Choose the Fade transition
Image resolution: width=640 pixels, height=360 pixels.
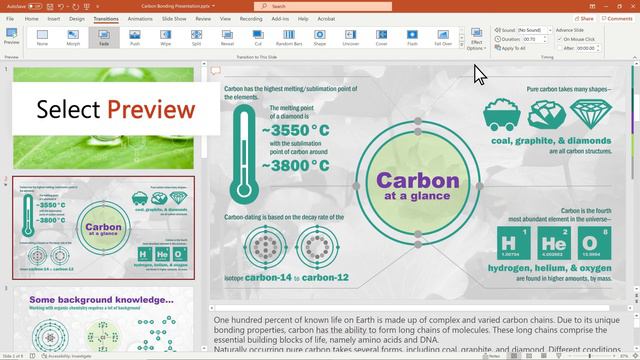[x=104, y=38]
